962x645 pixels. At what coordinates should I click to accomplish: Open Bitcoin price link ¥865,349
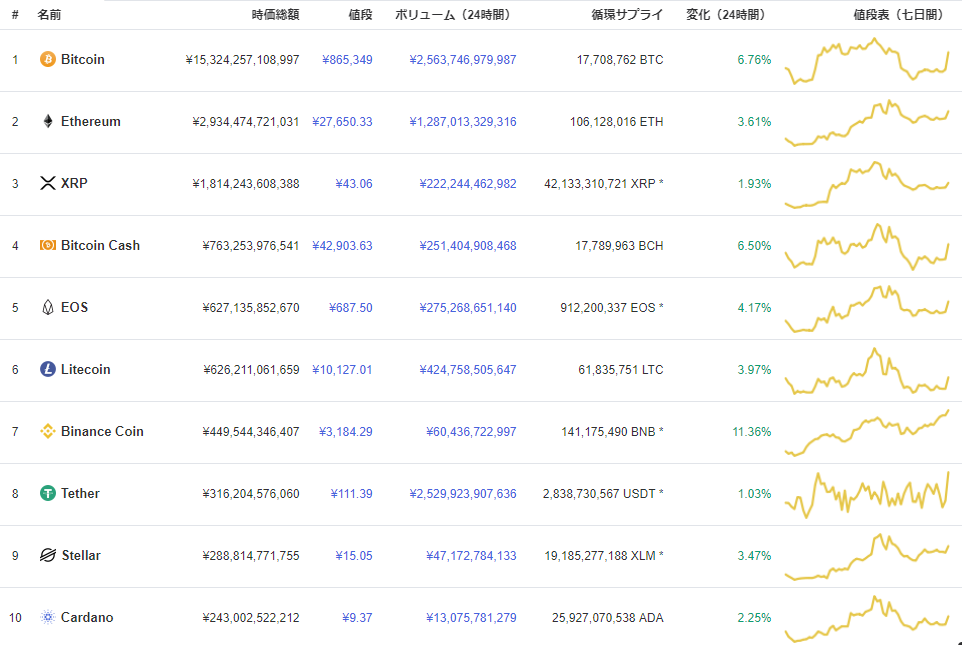[347, 60]
